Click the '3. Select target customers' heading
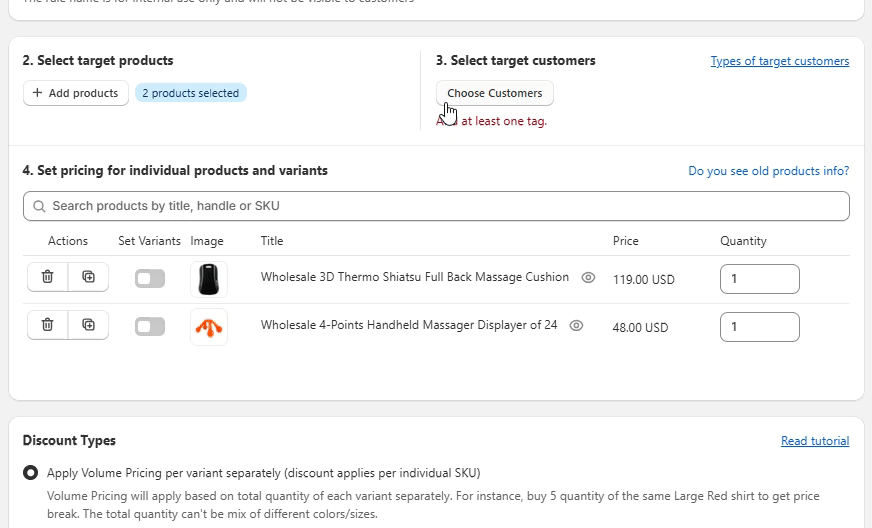Viewport: 872px width, 528px height. tap(516, 61)
